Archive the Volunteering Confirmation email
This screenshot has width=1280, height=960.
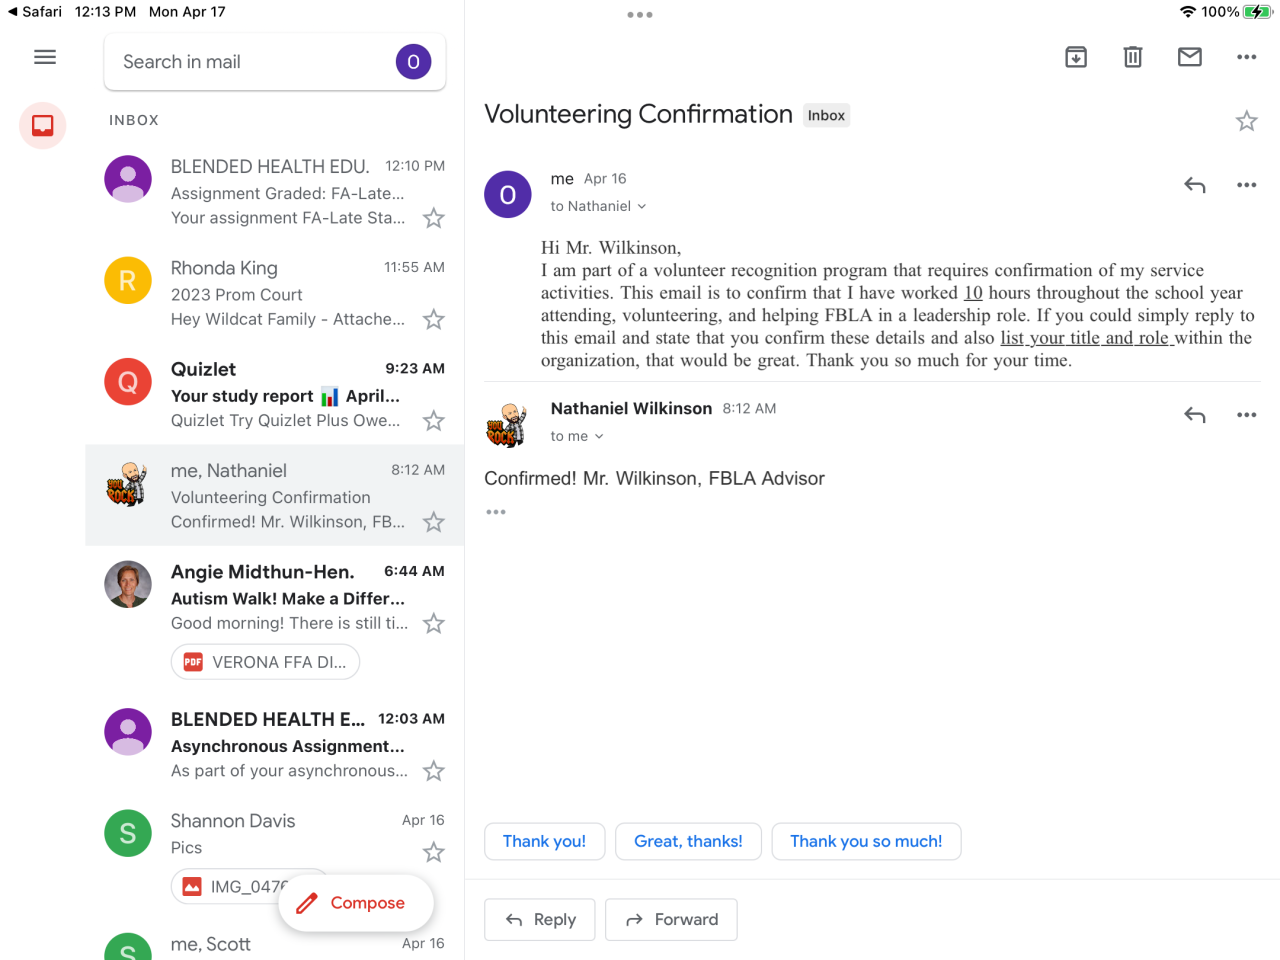(1076, 57)
